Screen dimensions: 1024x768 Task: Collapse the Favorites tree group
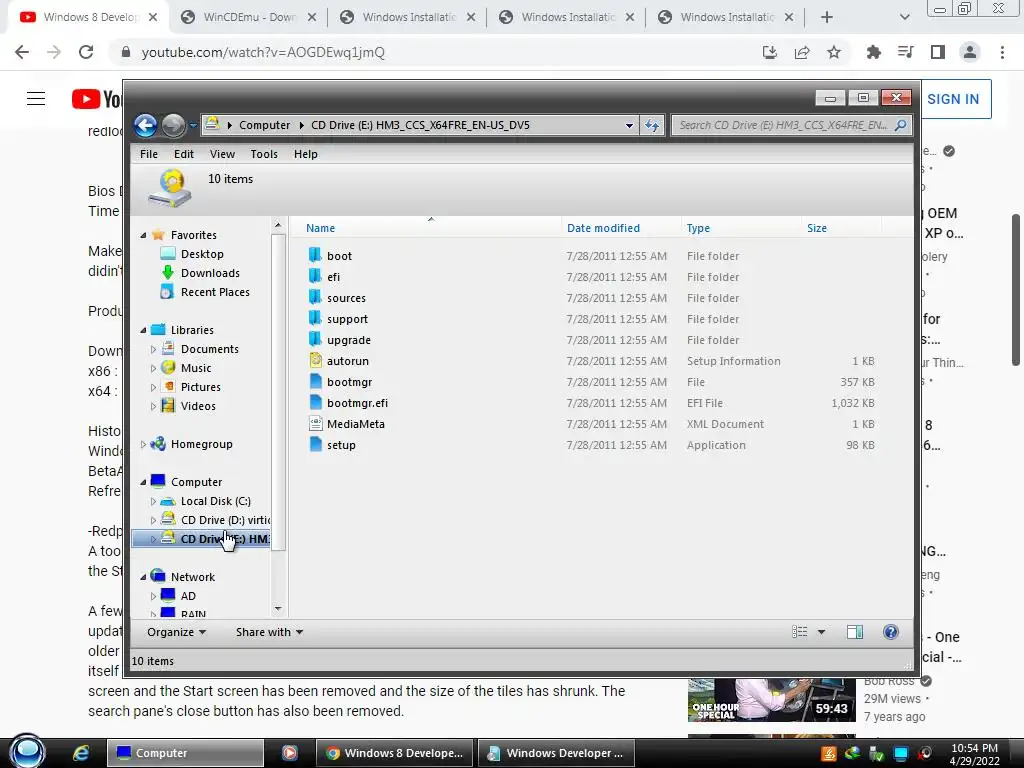(x=143, y=235)
